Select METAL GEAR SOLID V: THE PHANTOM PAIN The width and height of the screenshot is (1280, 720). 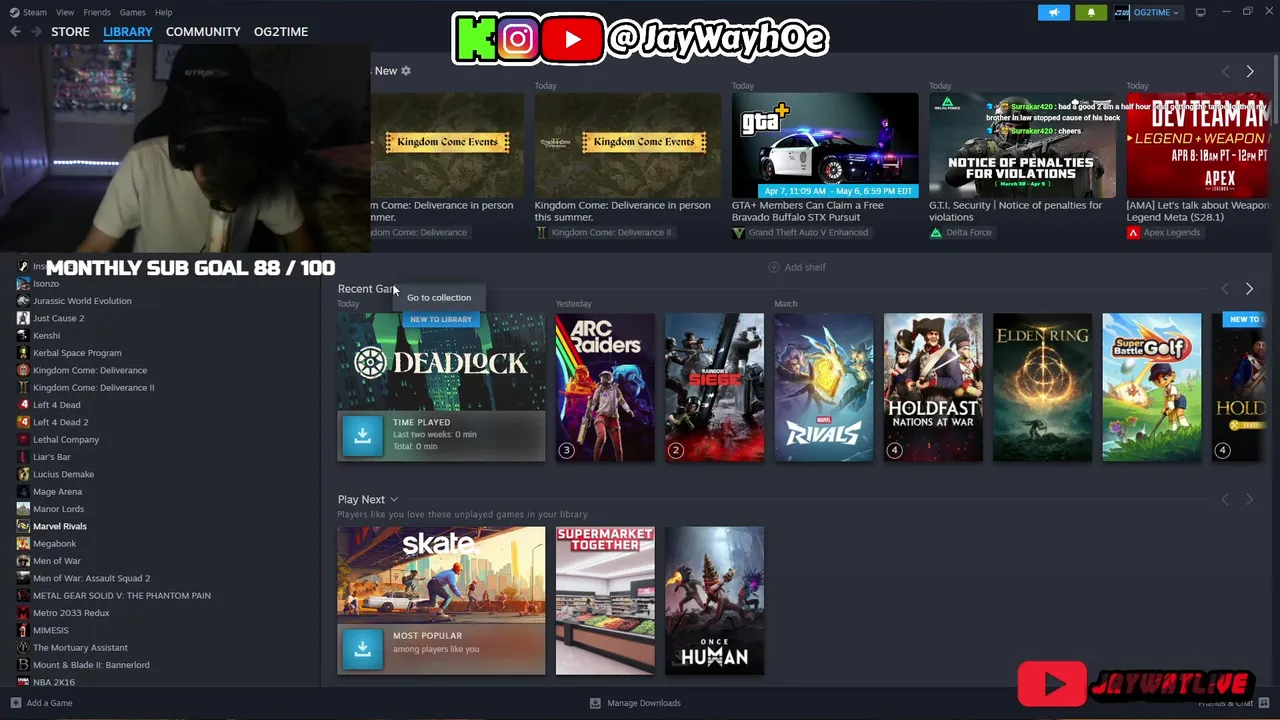click(122, 595)
